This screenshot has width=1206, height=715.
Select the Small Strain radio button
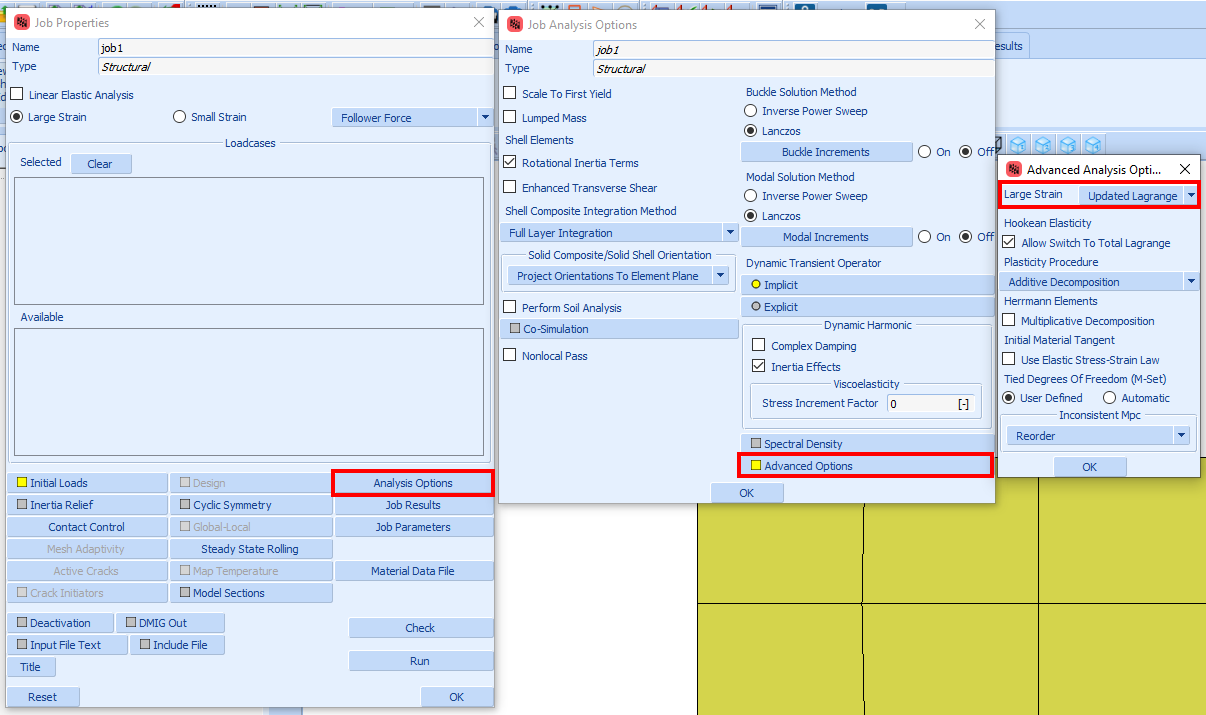click(180, 117)
